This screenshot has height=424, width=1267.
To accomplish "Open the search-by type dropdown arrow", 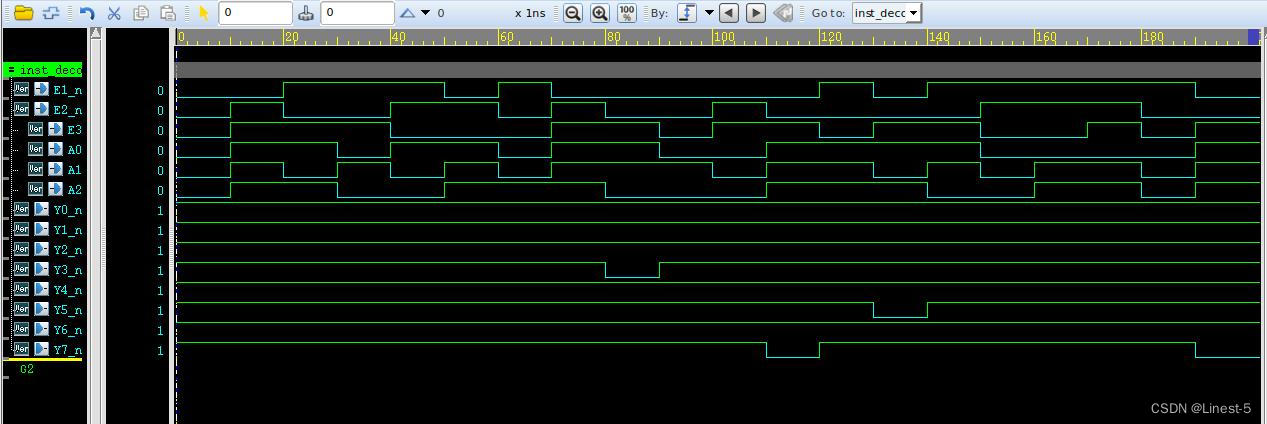I will click(709, 13).
